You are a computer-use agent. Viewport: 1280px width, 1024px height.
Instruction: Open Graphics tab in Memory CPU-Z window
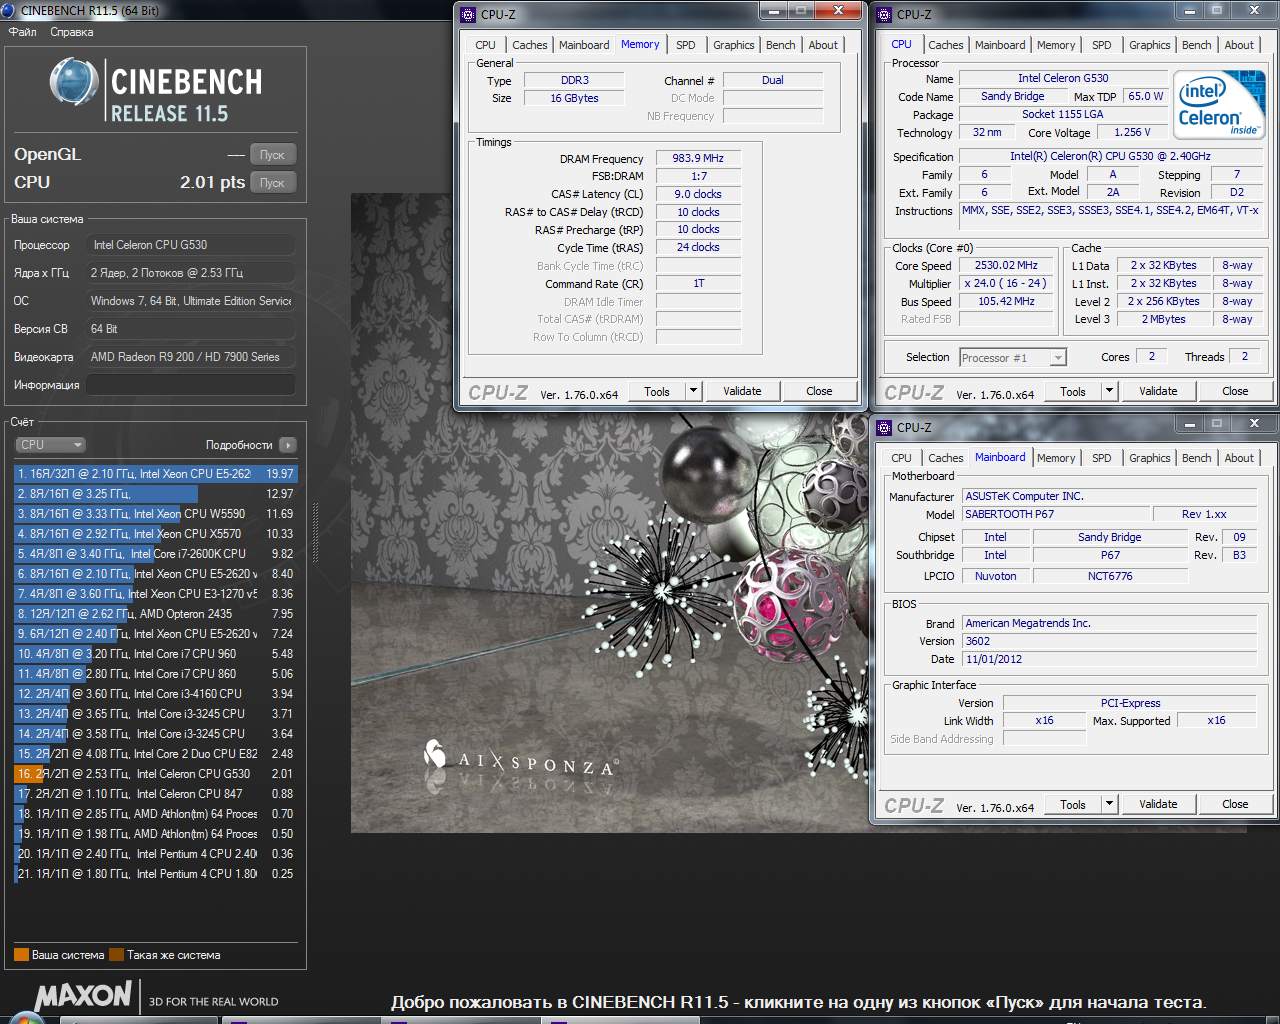734,45
